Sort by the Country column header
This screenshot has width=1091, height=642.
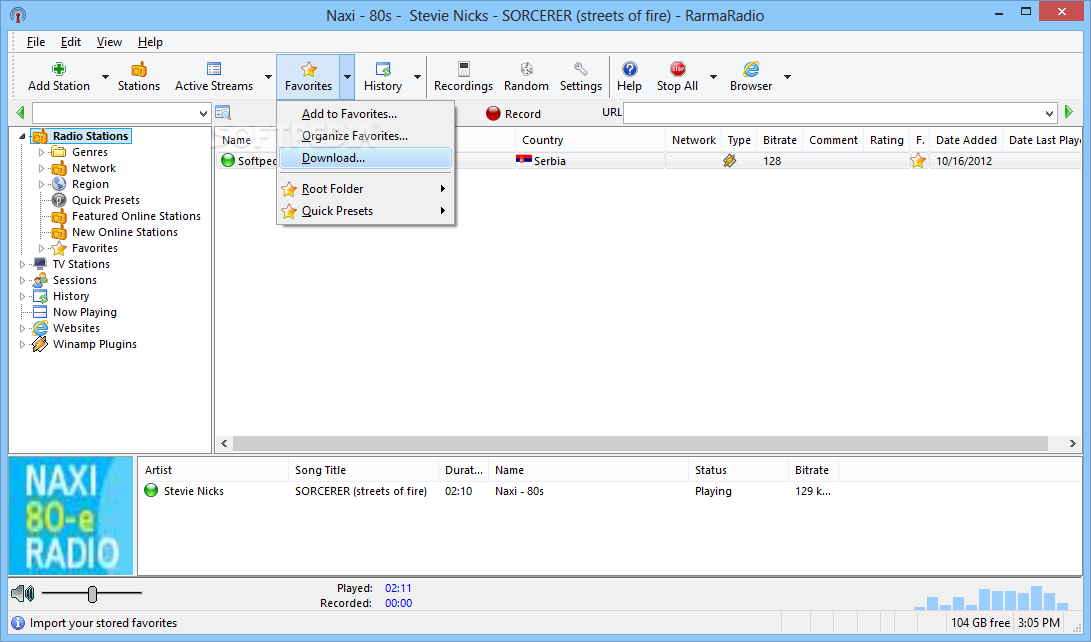tap(590, 140)
